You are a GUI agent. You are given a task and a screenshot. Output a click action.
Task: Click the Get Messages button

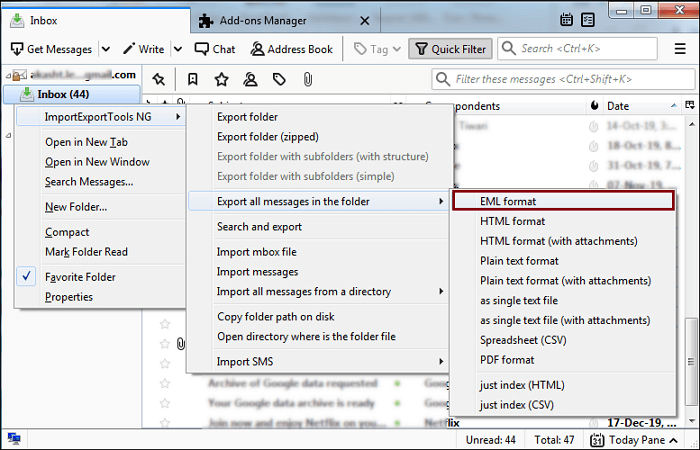click(51, 49)
